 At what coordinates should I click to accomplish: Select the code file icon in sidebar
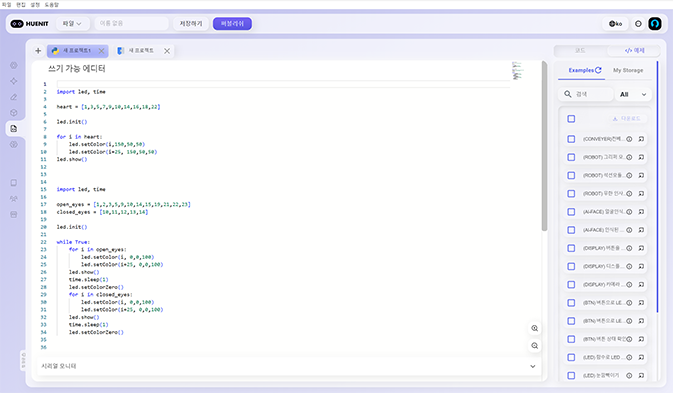tap(14, 128)
